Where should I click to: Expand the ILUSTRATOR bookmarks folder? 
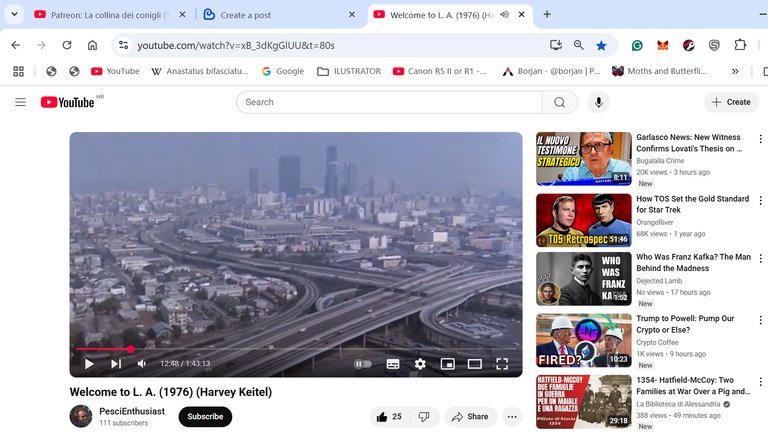point(349,72)
